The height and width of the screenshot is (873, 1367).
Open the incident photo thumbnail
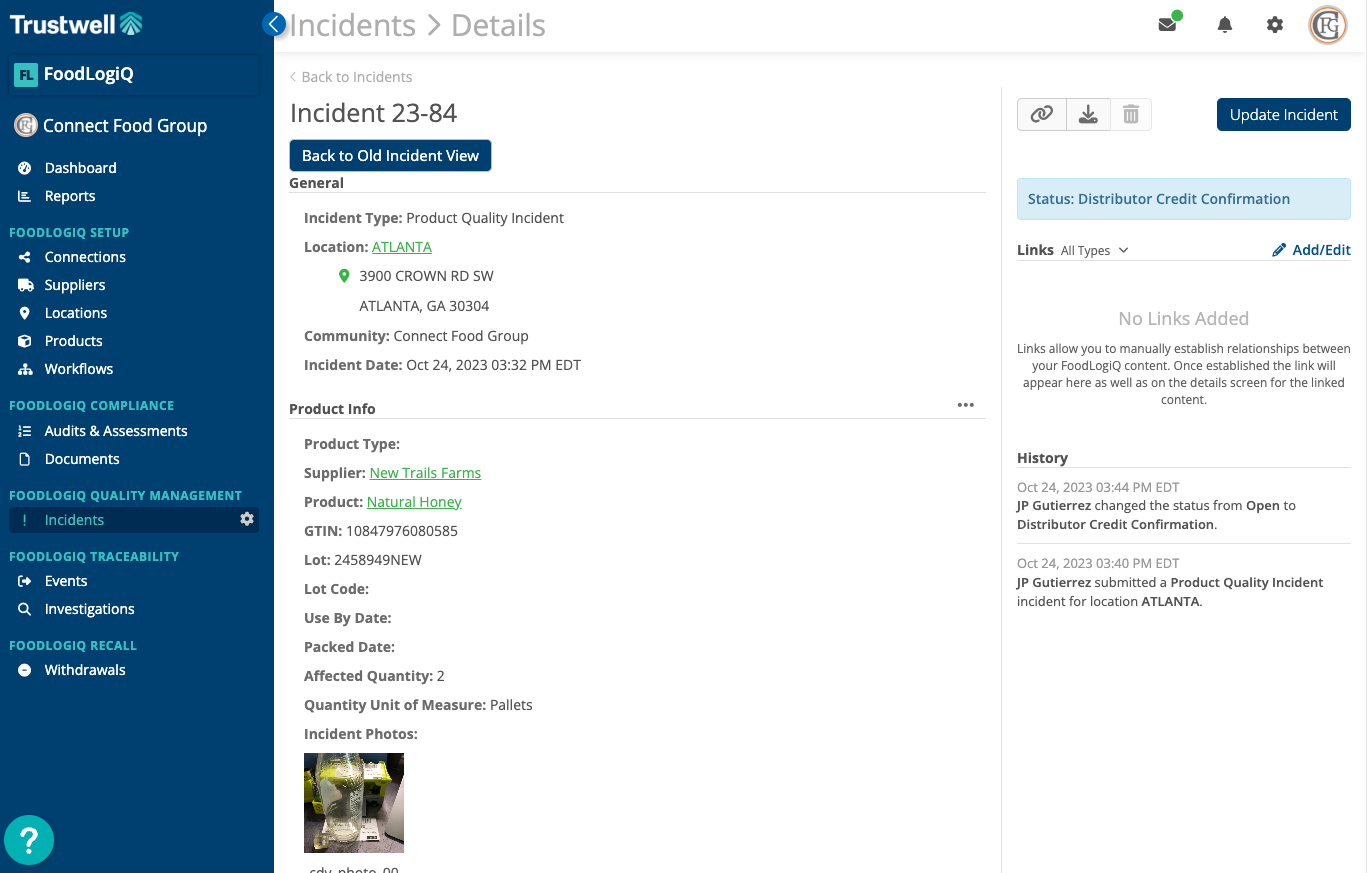click(354, 802)
